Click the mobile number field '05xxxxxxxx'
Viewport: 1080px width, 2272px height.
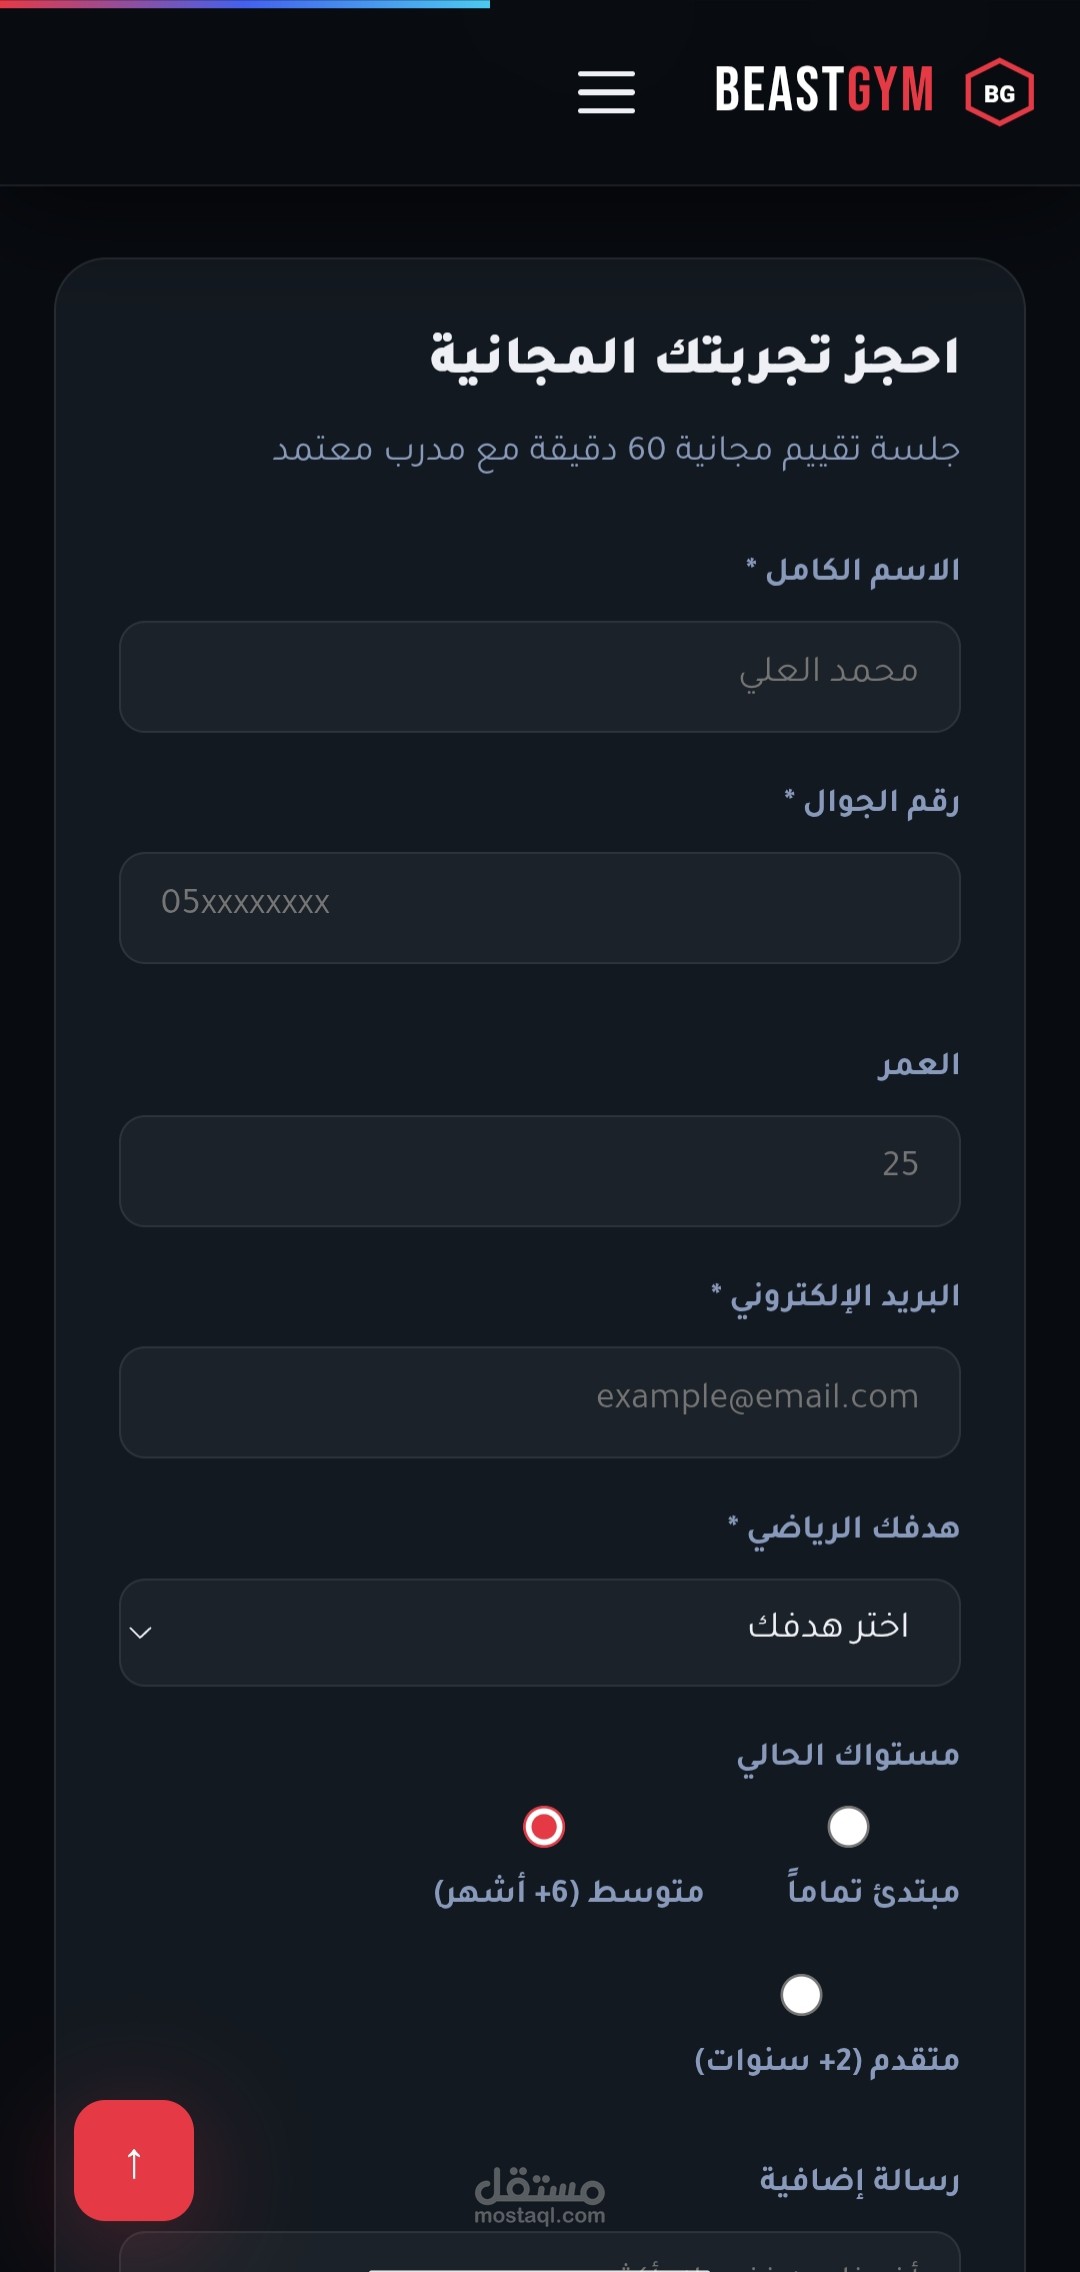pyautogui.click(x=540, y=908)
